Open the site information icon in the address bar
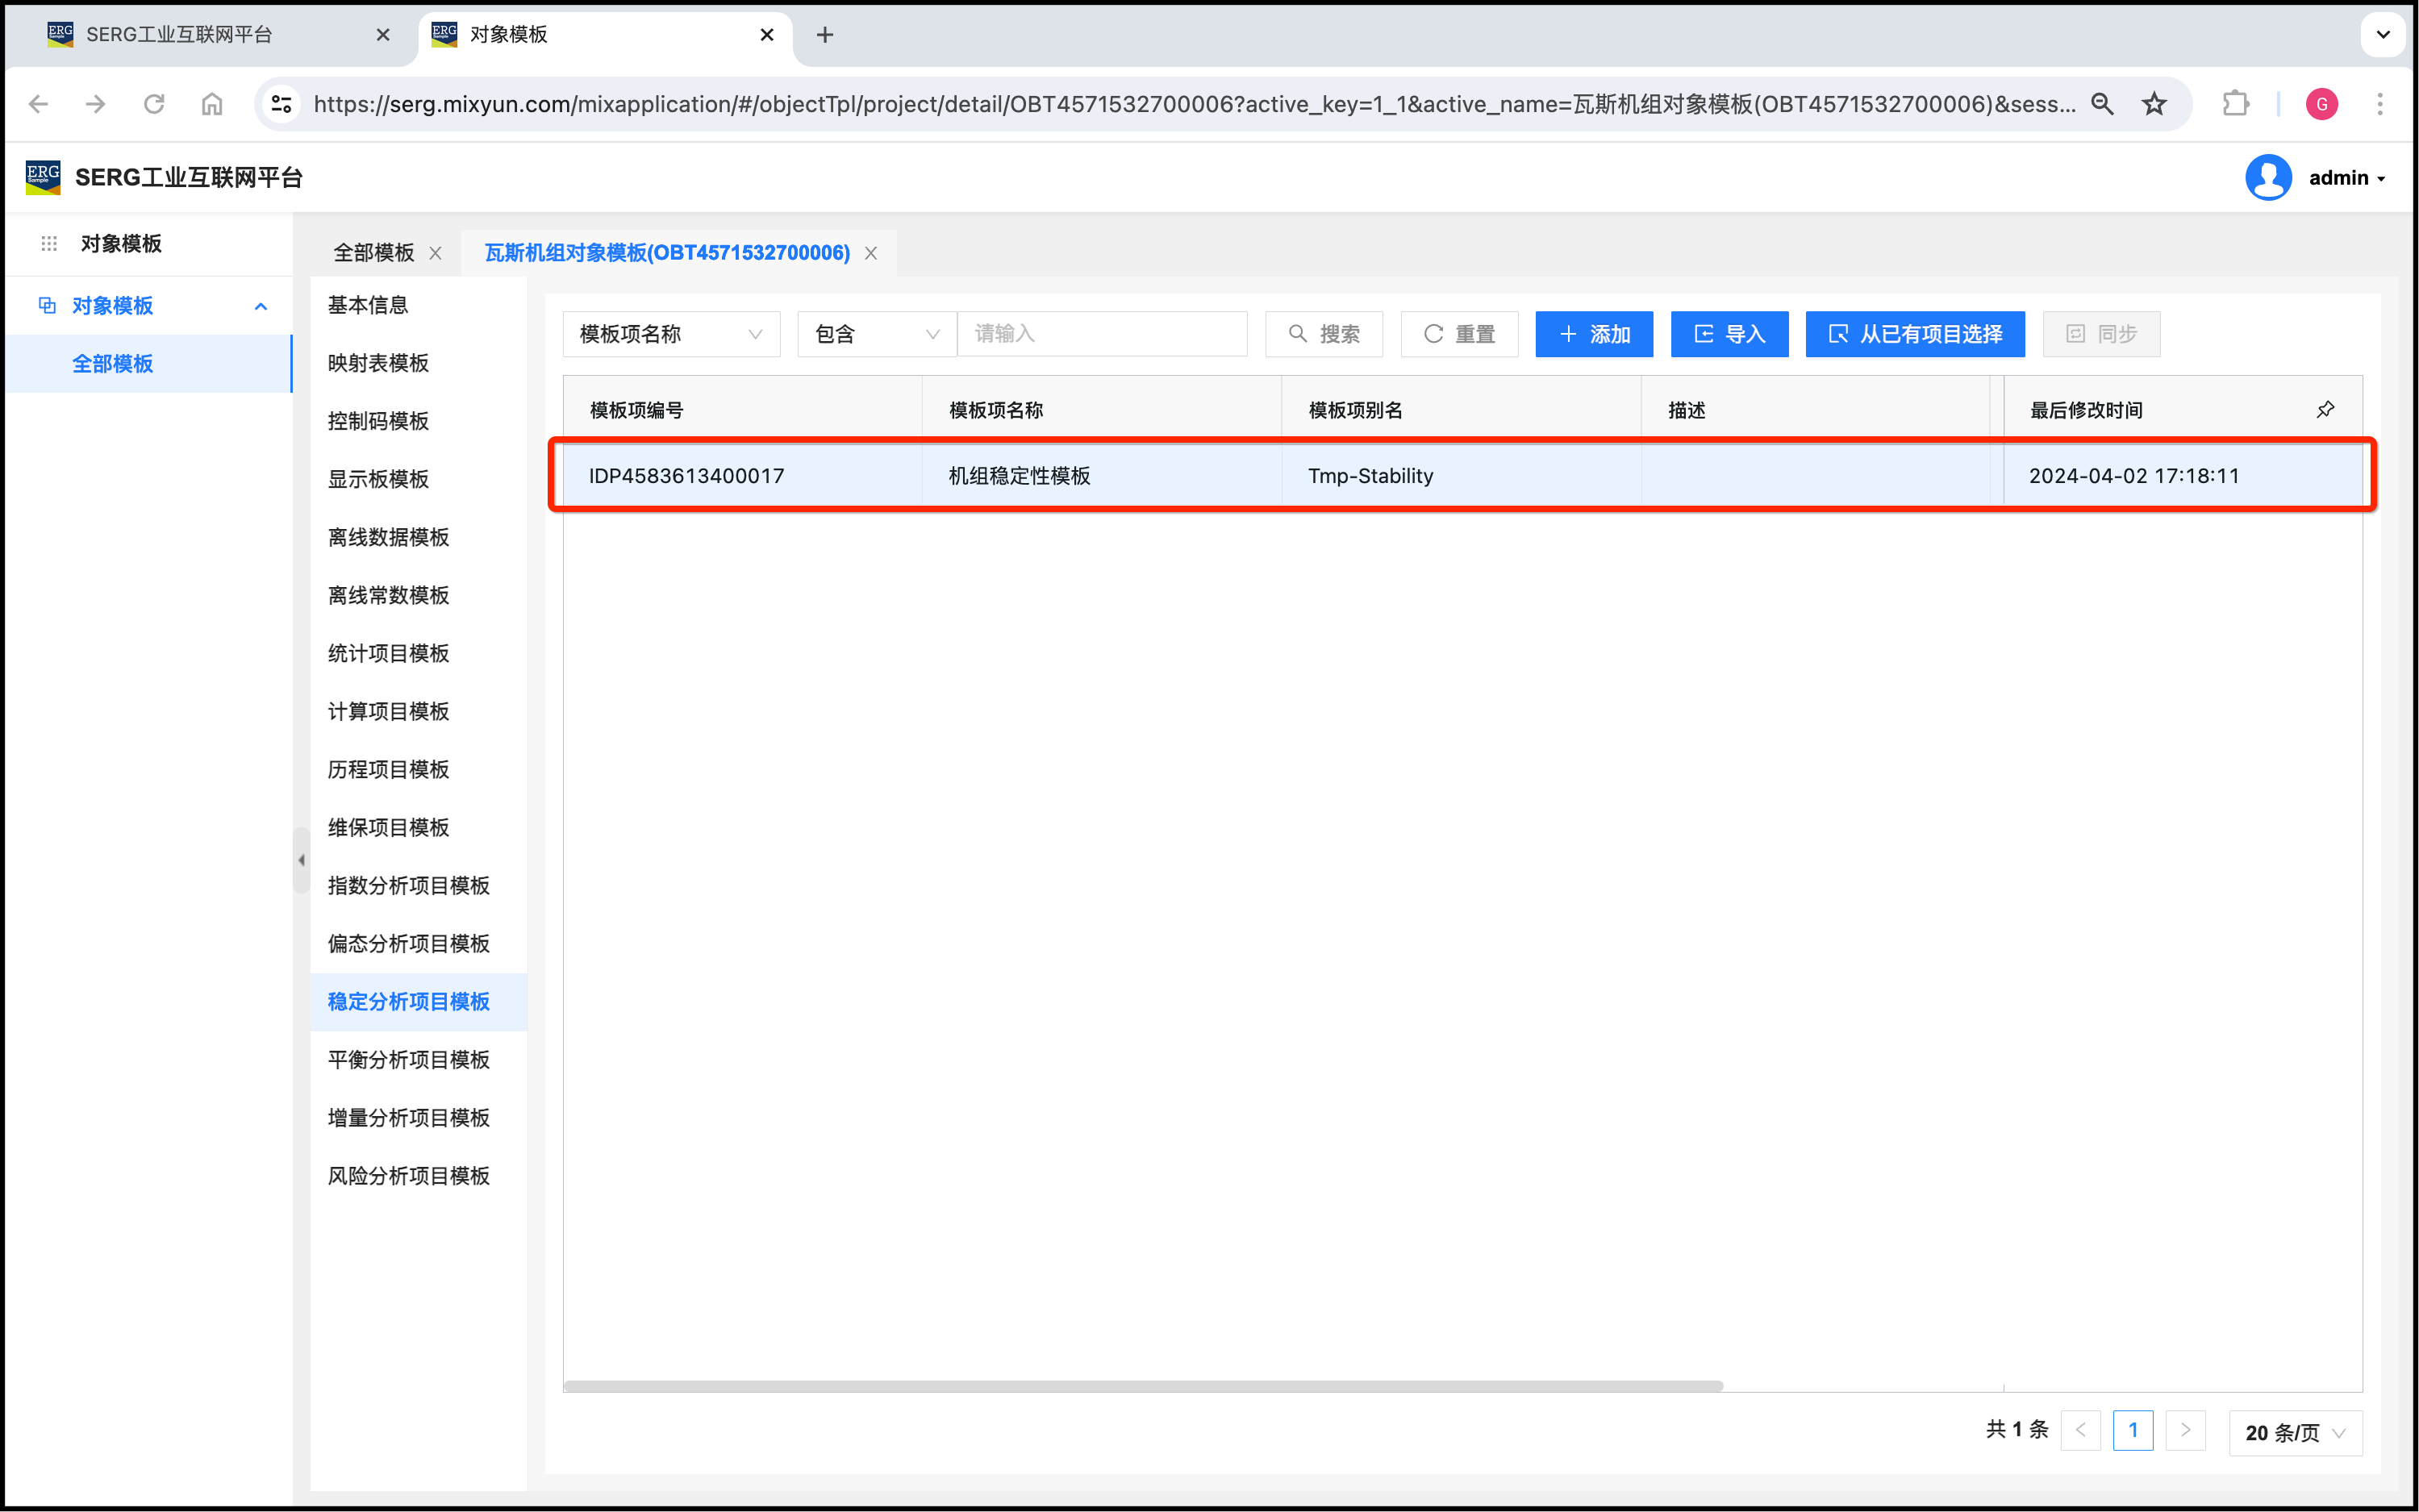This screenshot has height=1512, width=2419. [x=282, y=104]
